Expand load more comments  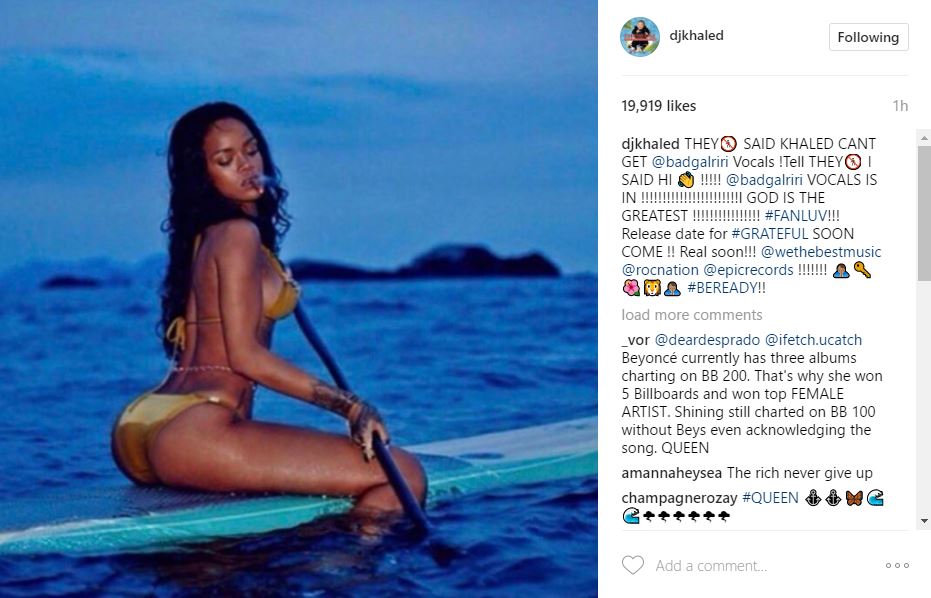pyautogui.click(x=692, y=315)
